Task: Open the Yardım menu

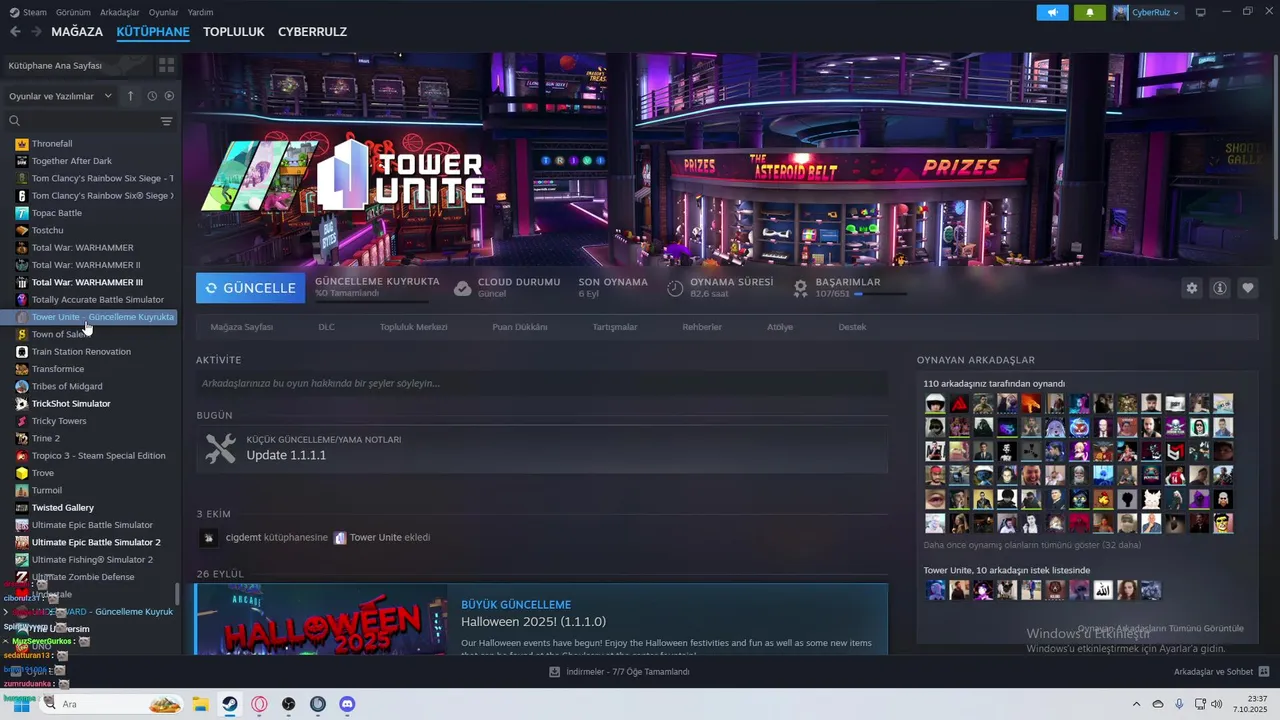Action: point(200,12)
